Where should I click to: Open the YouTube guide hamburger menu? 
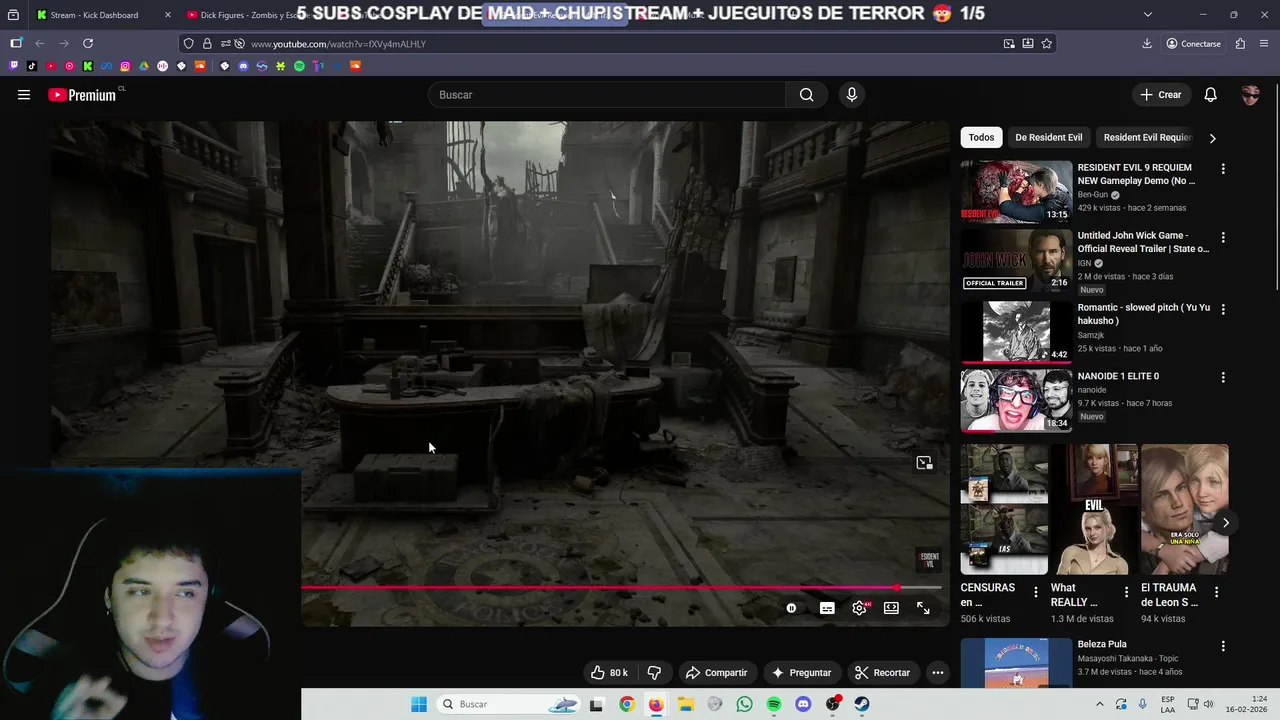tap(24, 95)
